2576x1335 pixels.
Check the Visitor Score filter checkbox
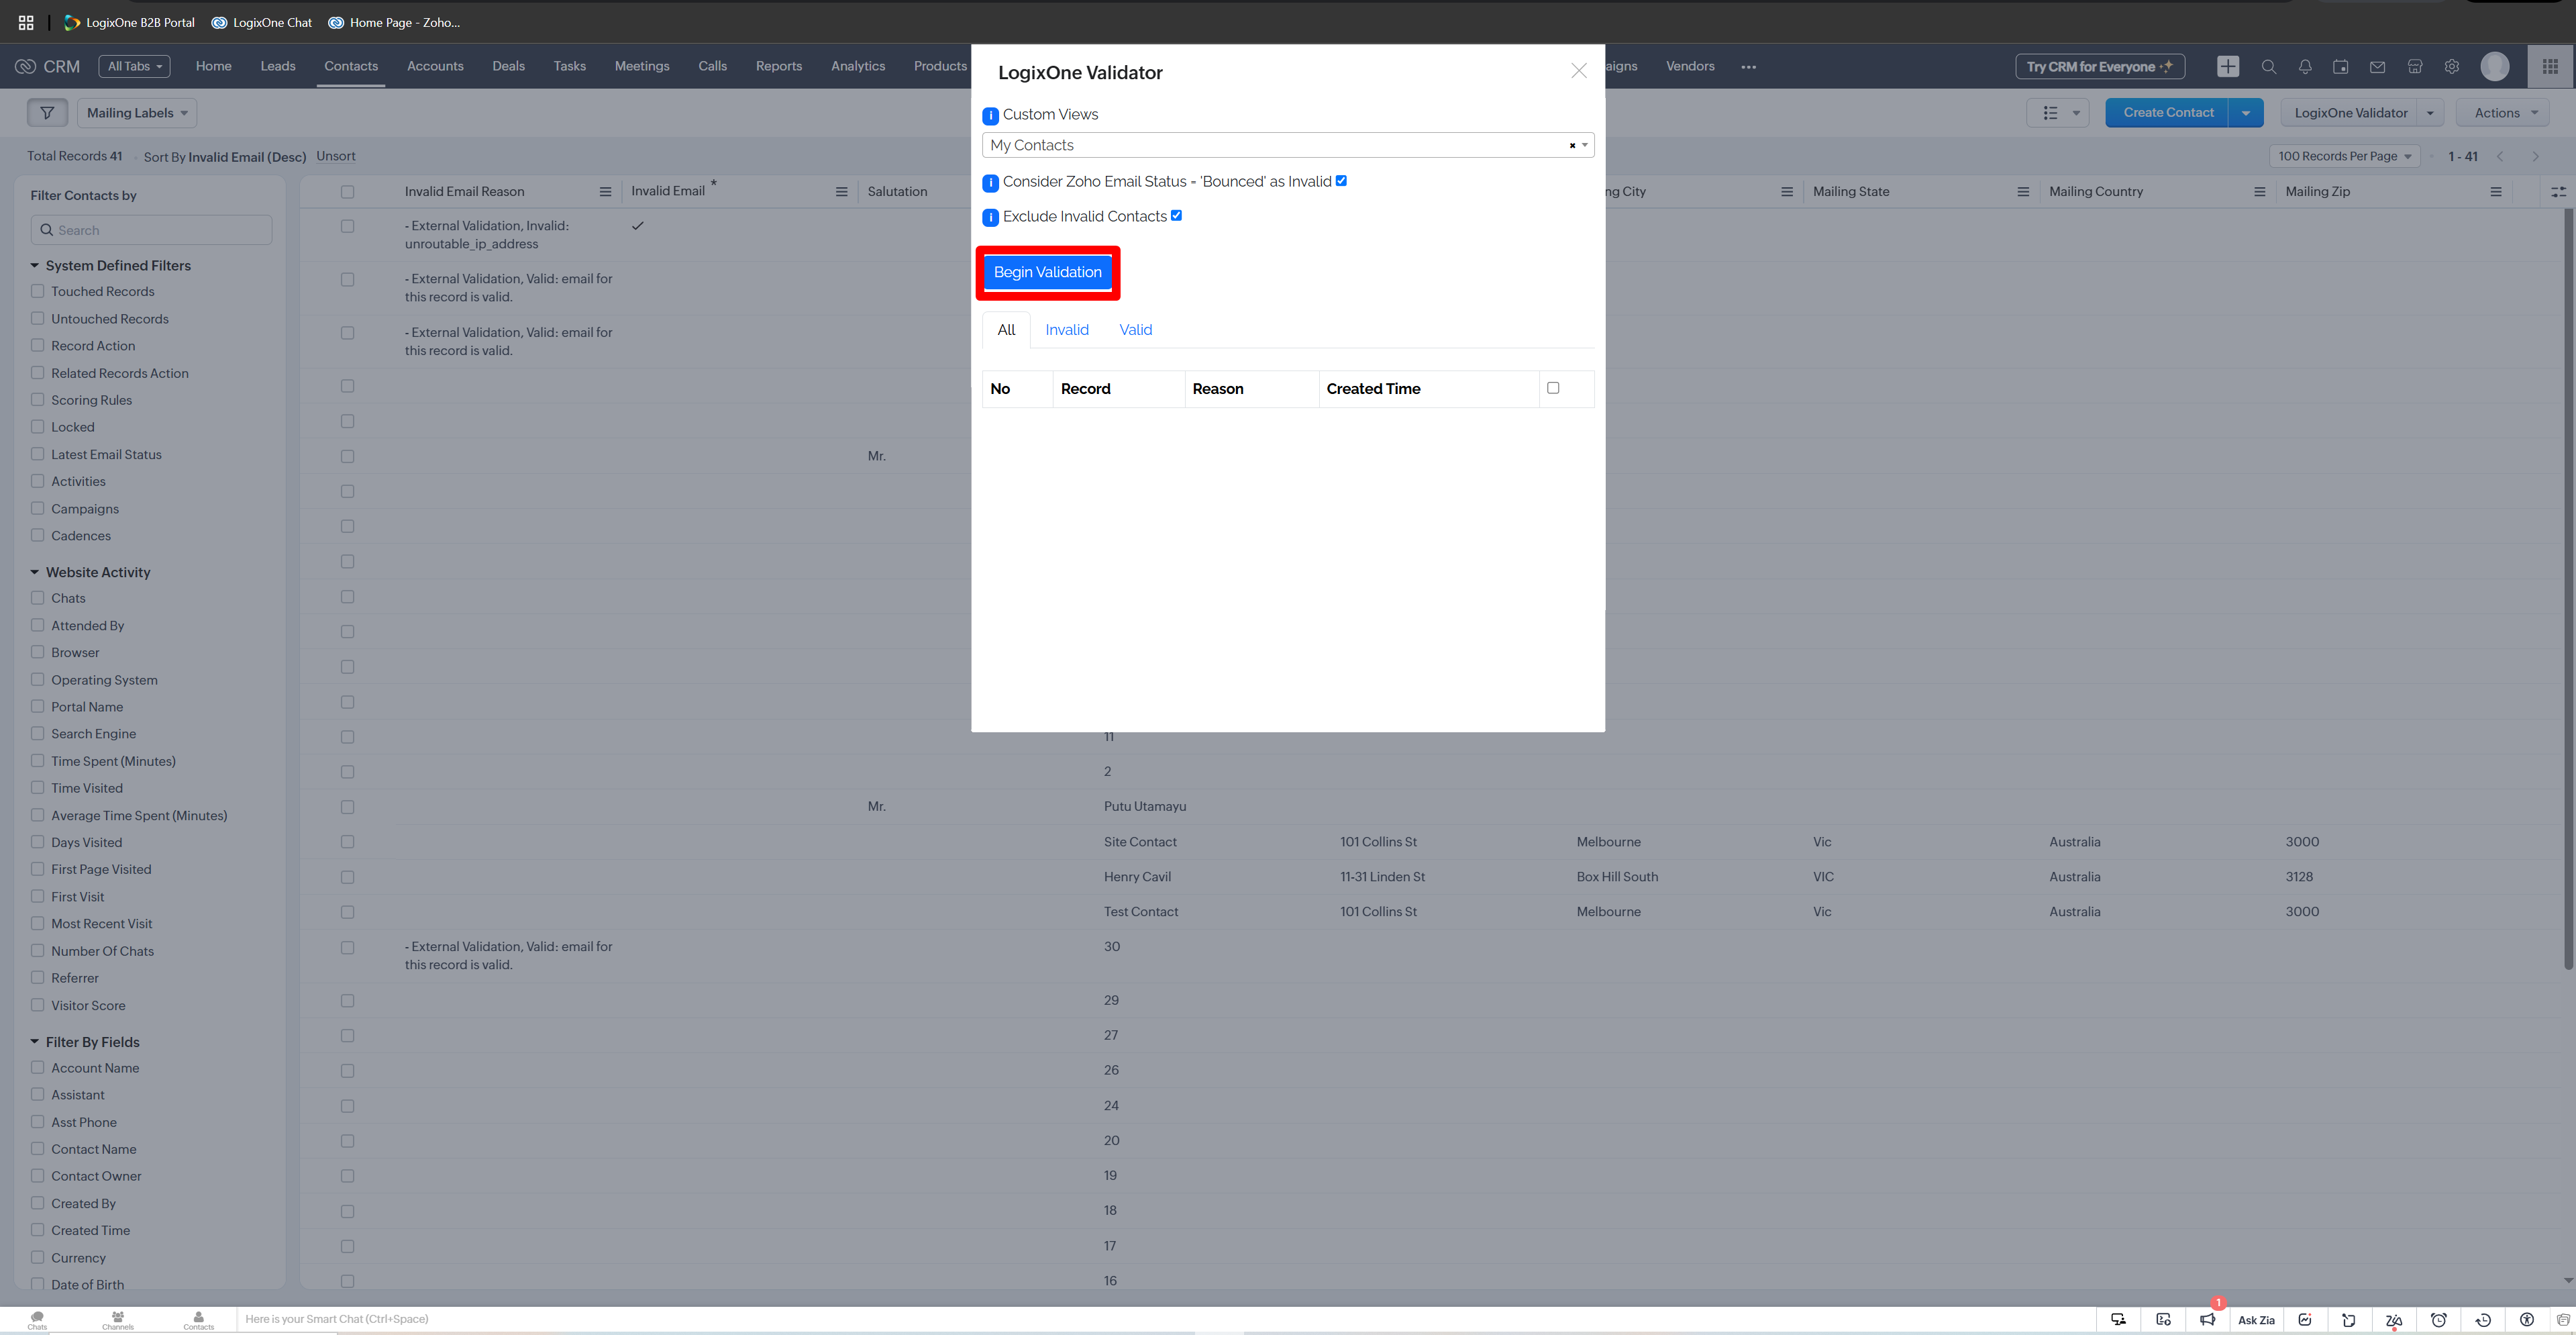point(37,1005)
